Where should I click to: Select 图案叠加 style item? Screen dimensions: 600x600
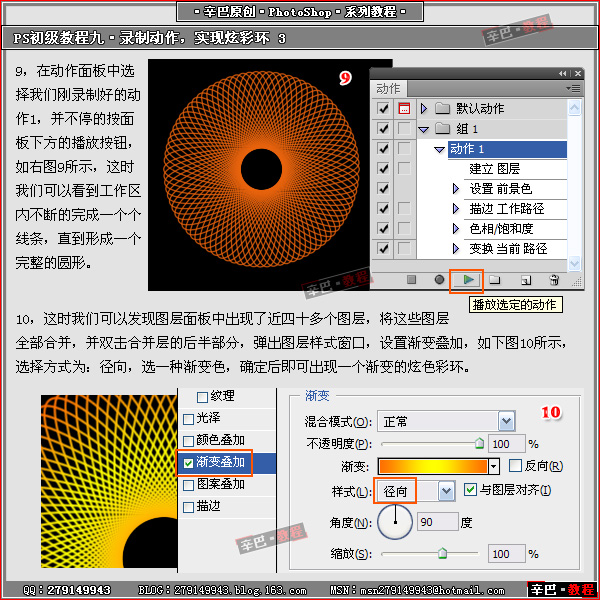(x=220, y=484)
